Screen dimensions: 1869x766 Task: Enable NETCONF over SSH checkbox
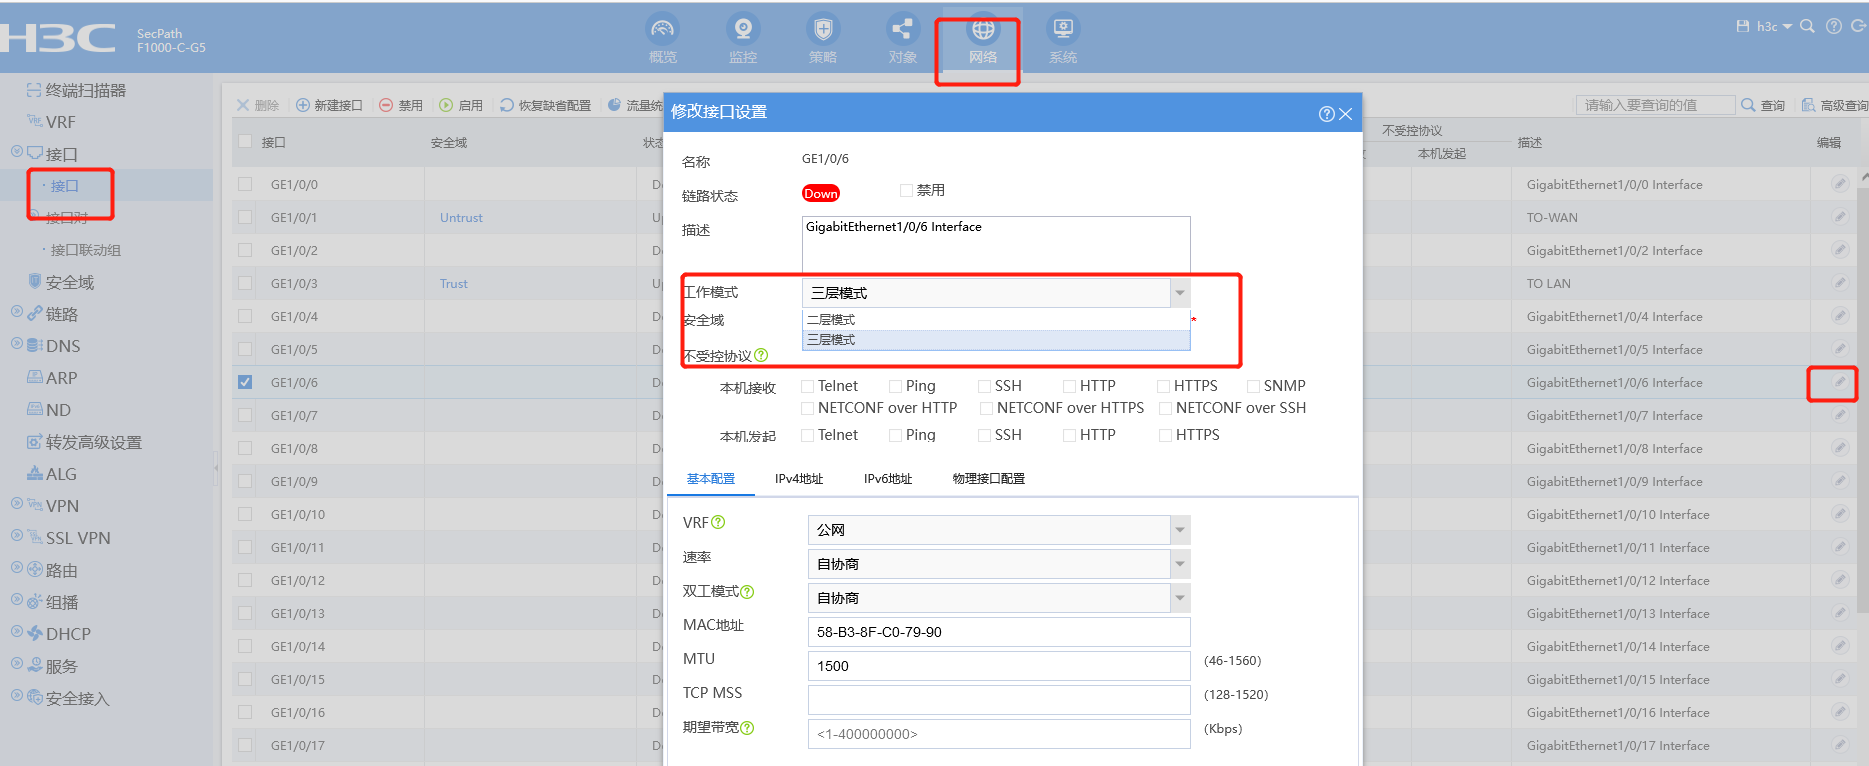click(1165, 408)
